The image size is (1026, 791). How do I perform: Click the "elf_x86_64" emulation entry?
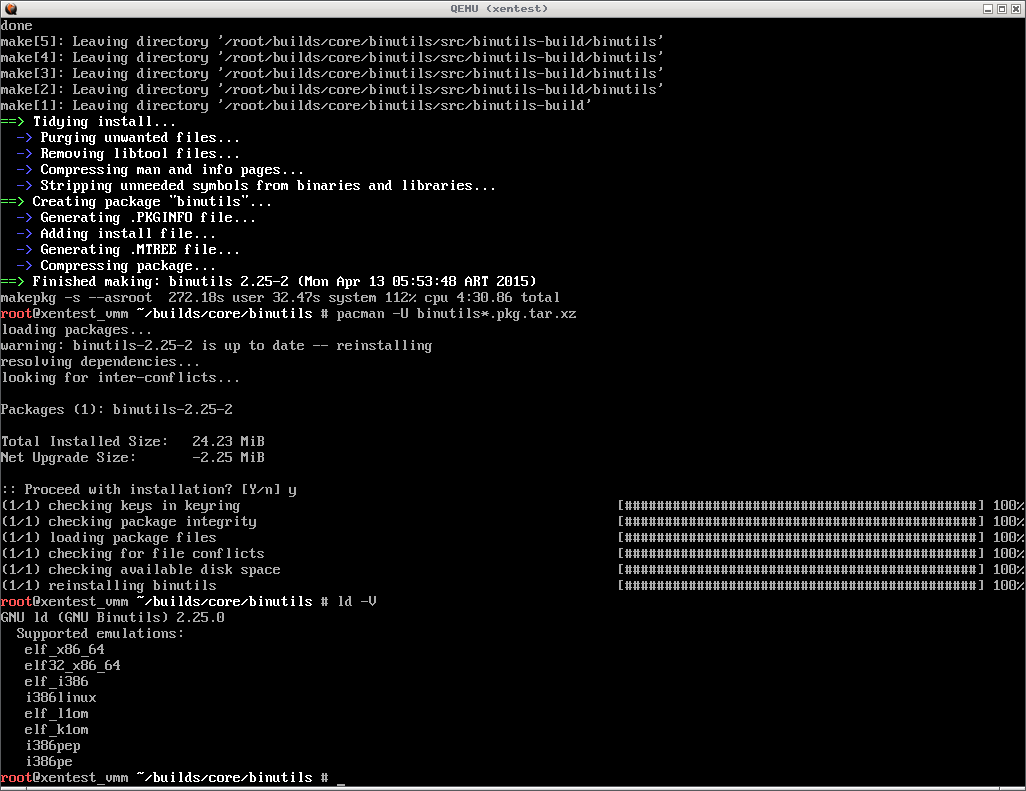64,650
